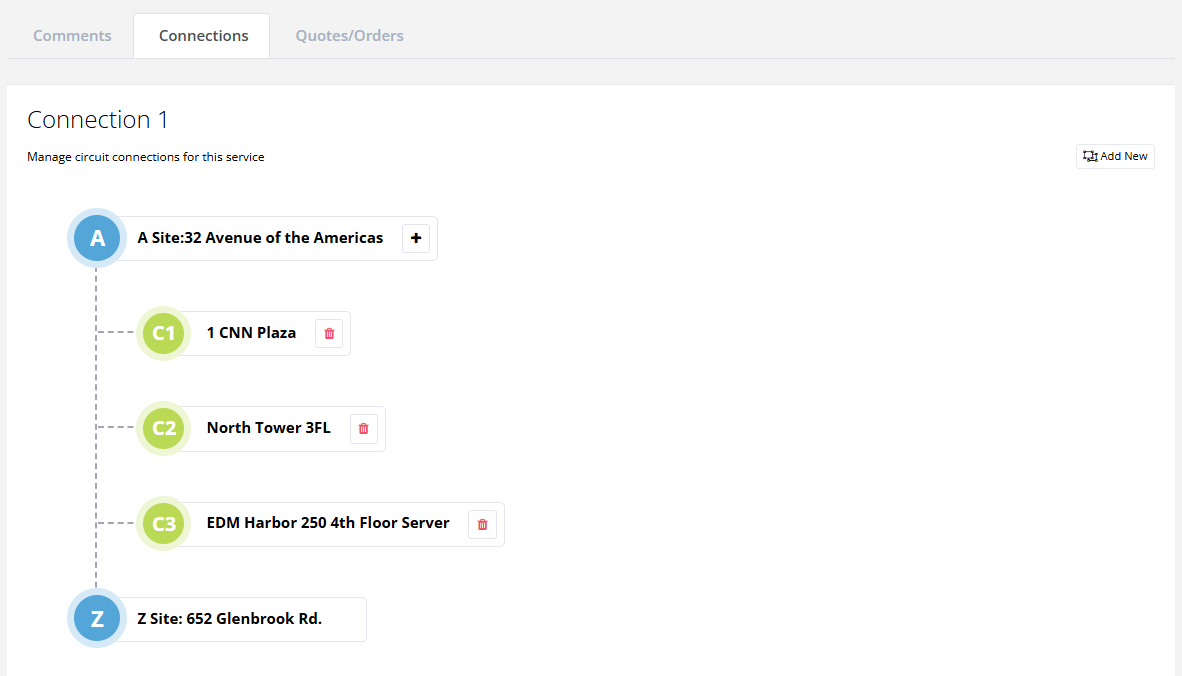Viewport: 1182px width, 676px height.
Task: Click the EDM Harbor 250 label
Action: (x=327, y=522)
